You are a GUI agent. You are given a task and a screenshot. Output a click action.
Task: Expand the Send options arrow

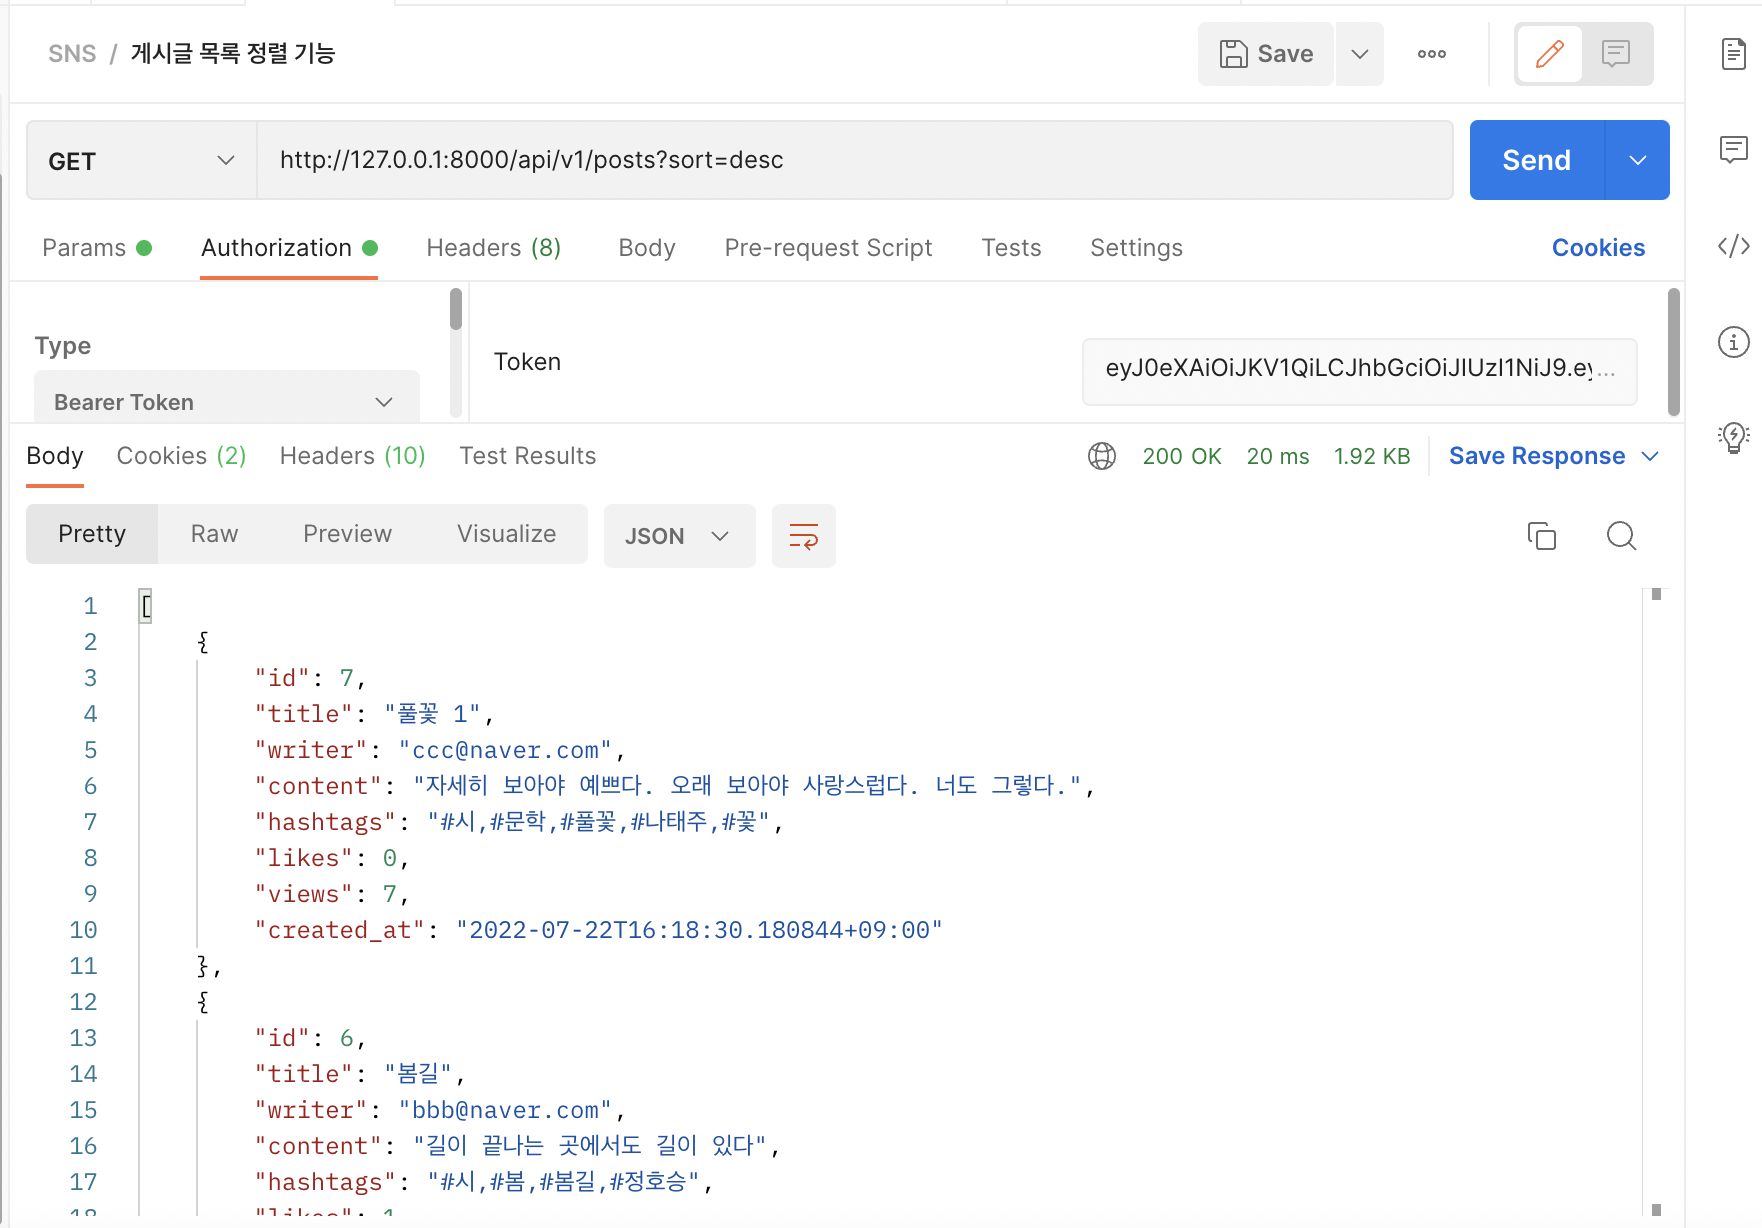coord(1638,160)
